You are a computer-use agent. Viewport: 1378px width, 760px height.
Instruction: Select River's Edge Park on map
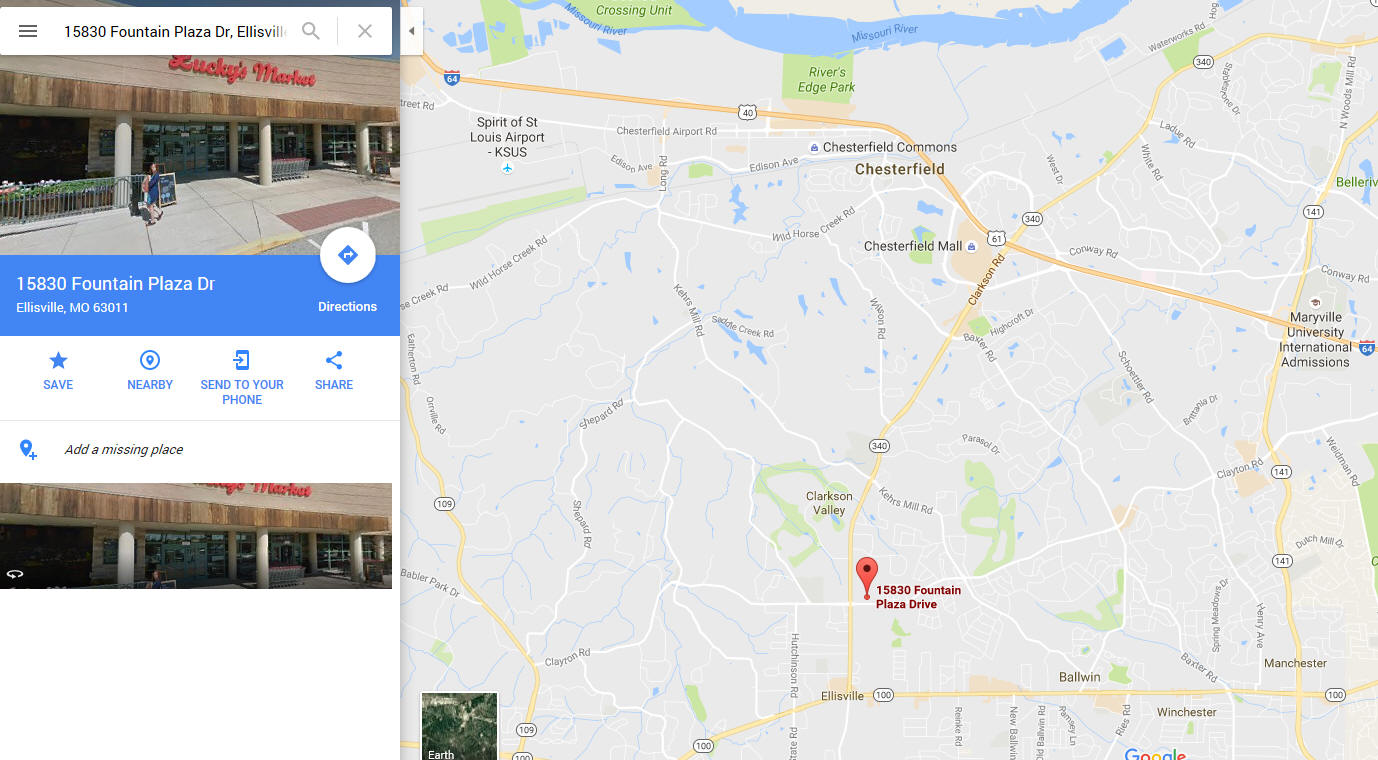(826, 80)
